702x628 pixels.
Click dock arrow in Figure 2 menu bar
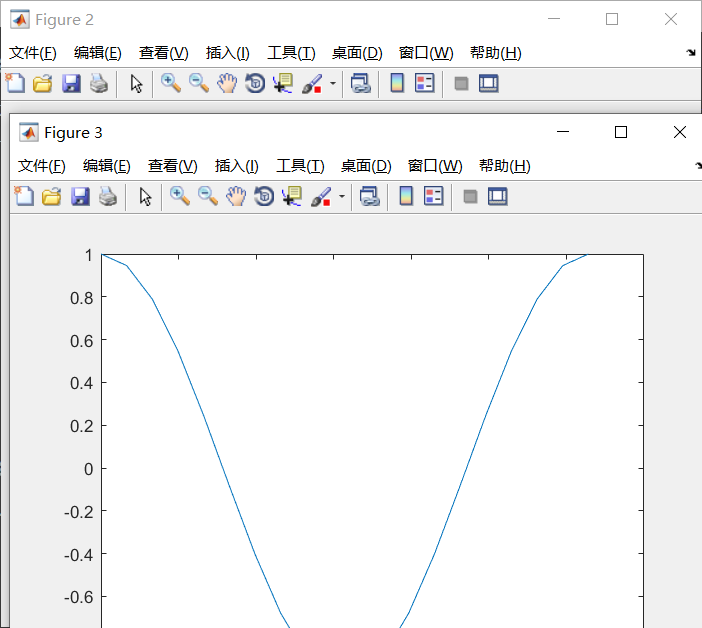(x=691, y=53)
